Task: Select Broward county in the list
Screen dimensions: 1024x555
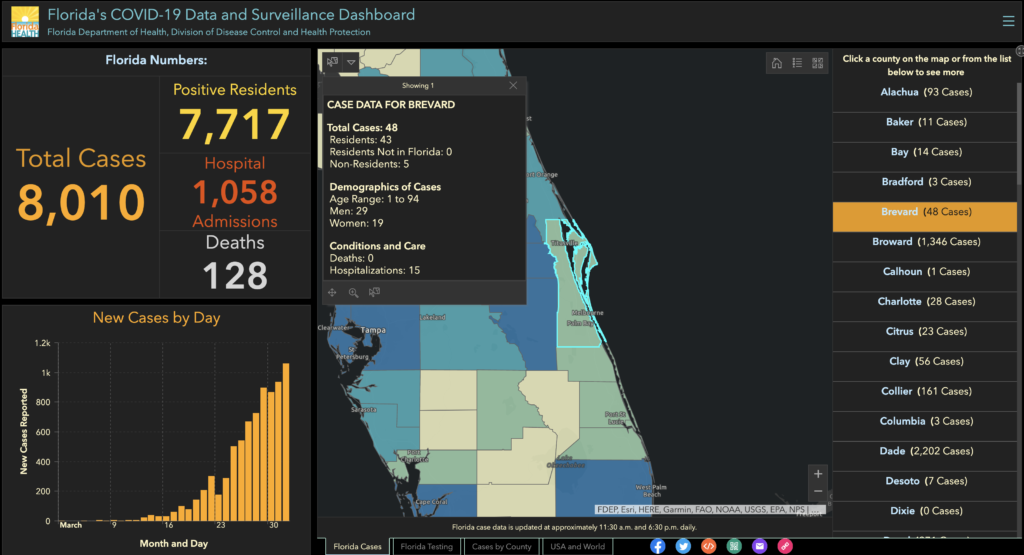Action: point(928,242)
